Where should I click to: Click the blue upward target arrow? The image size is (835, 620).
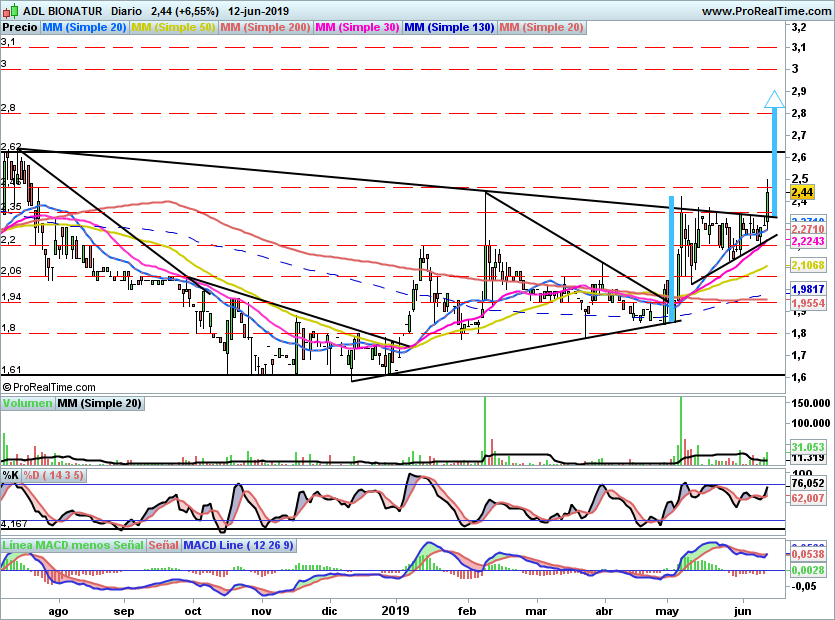tap(773, 100)
